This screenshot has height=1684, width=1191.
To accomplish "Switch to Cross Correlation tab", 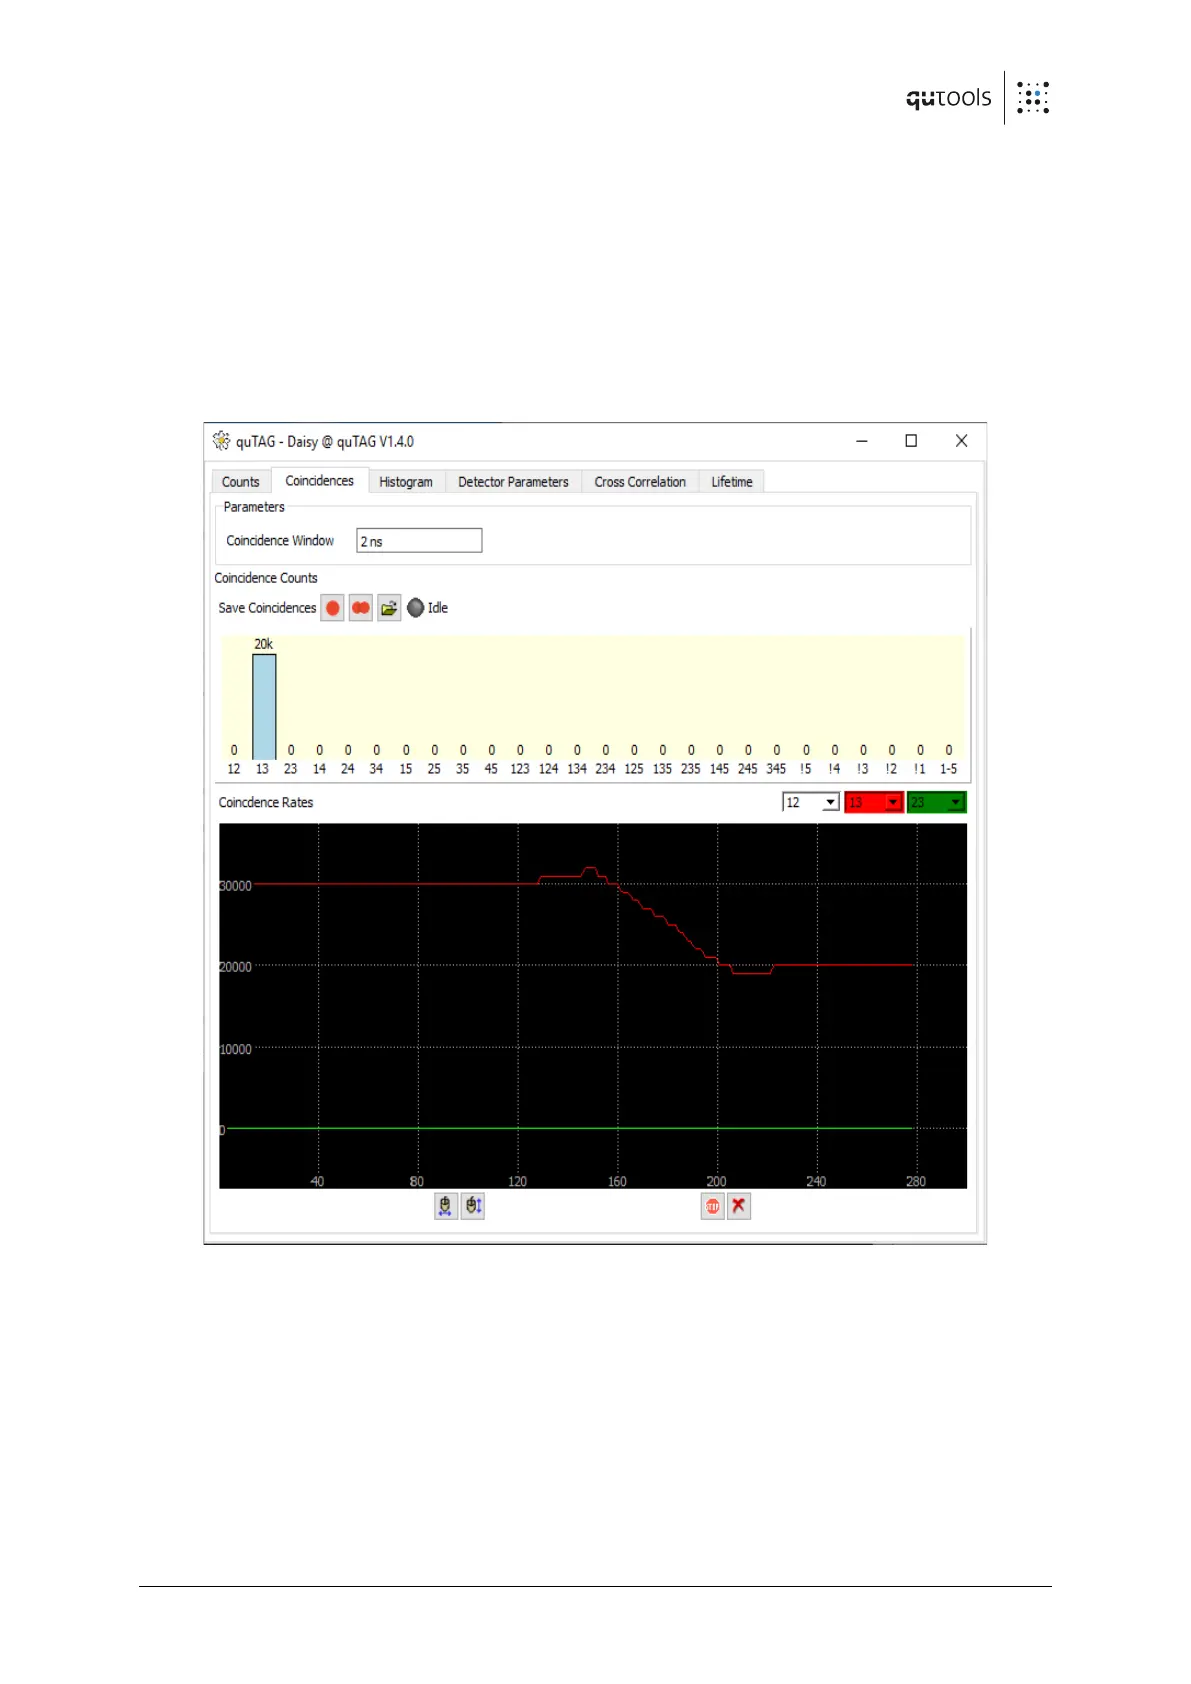I will point(640,482).
